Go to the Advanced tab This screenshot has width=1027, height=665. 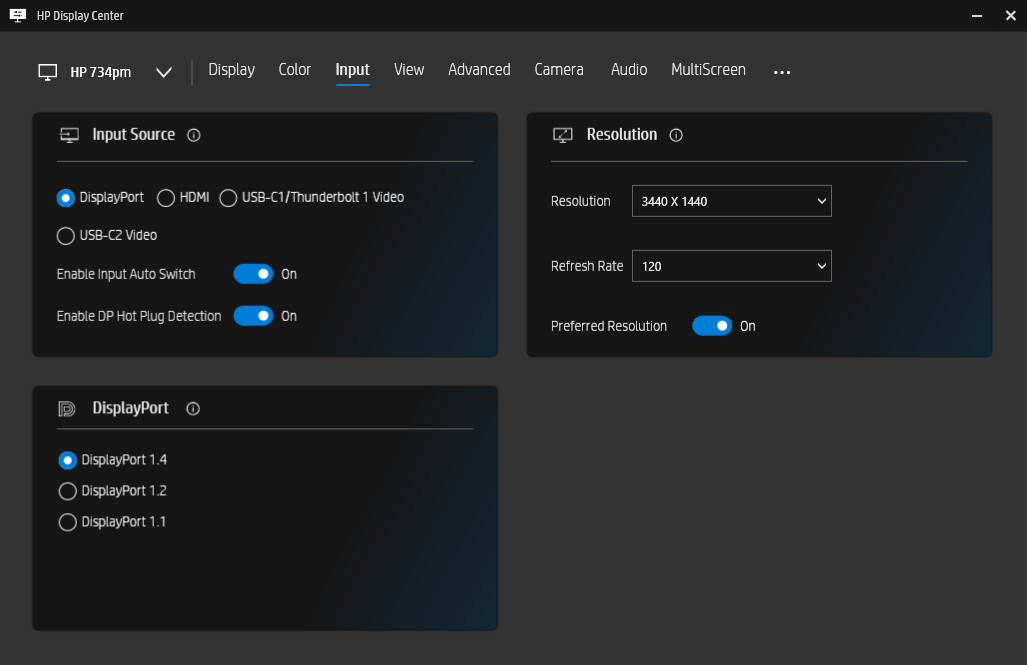(x=479, y=70)
